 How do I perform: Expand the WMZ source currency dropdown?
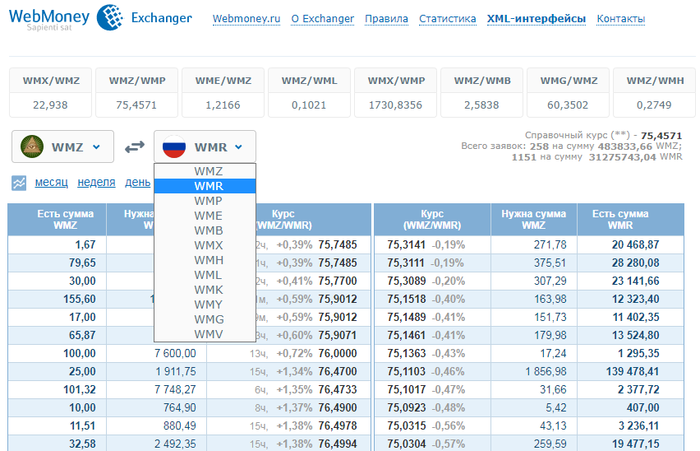(x=62, y=146)
